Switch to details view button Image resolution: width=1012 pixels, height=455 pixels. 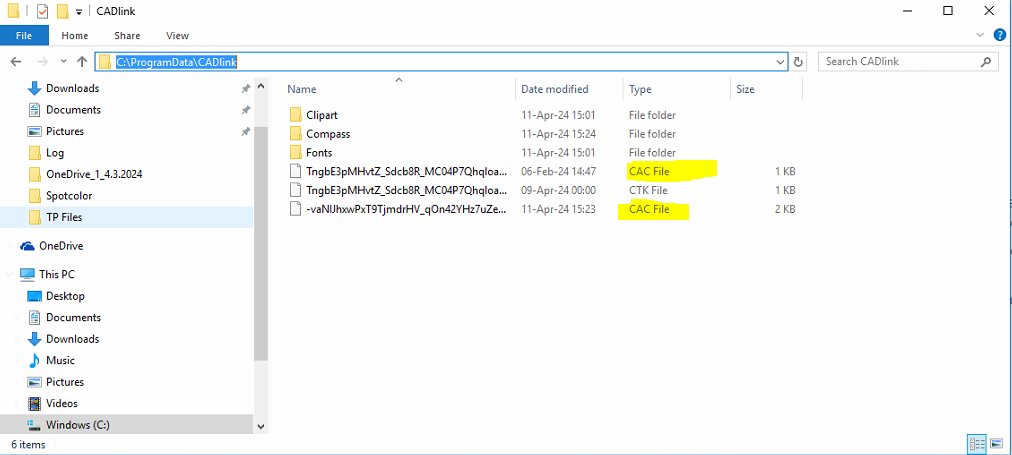pyautogui.click(x=975, y=443)
